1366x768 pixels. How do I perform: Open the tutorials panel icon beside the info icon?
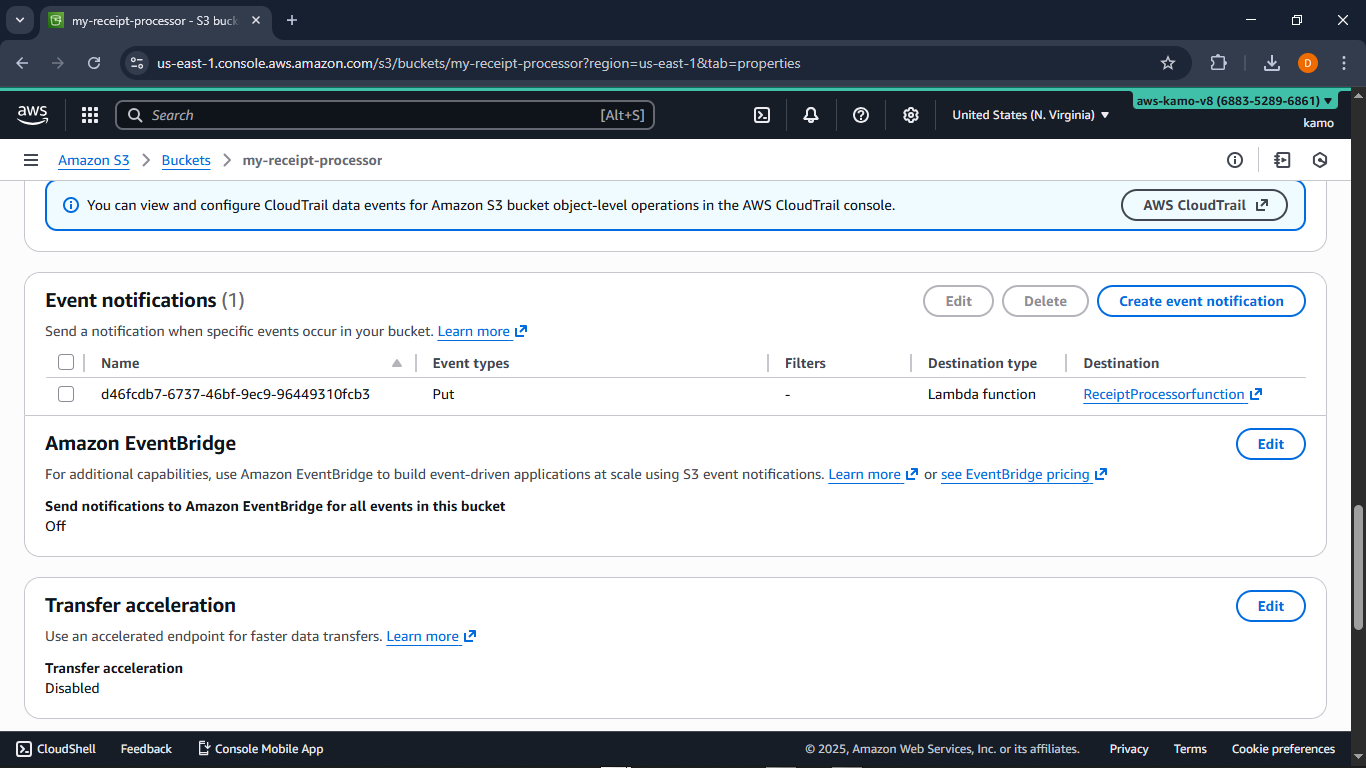[x=1281, y=160]
